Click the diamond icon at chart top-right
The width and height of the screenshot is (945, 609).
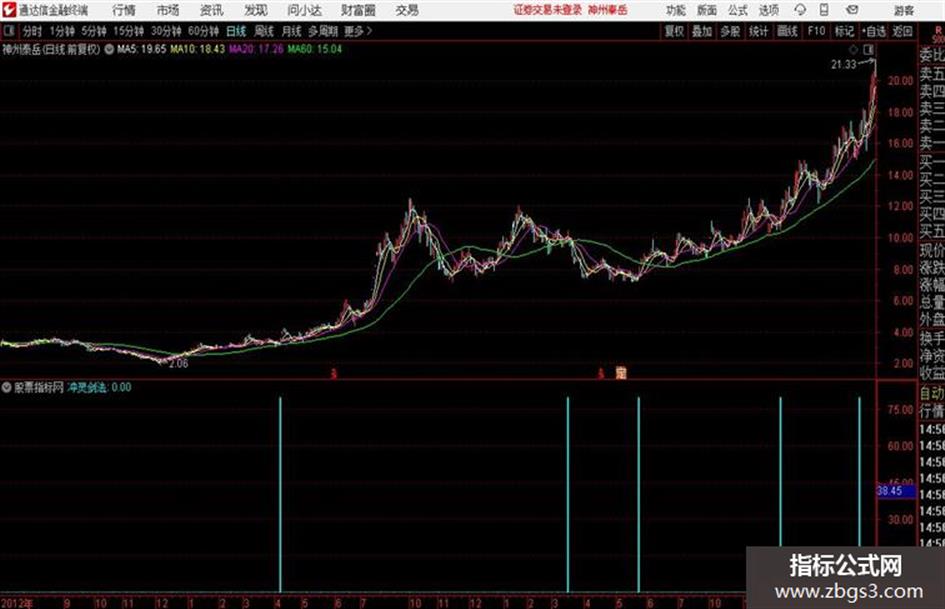point(853,49)
